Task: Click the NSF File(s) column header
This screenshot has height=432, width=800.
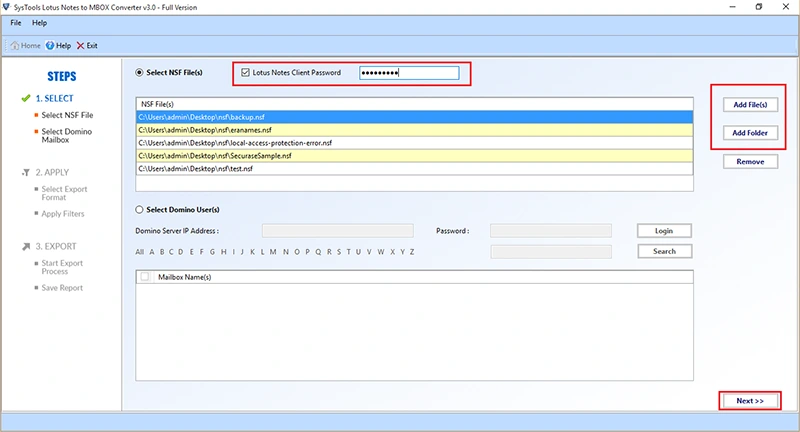Action: pyautogui.click(x=414, y=104)
